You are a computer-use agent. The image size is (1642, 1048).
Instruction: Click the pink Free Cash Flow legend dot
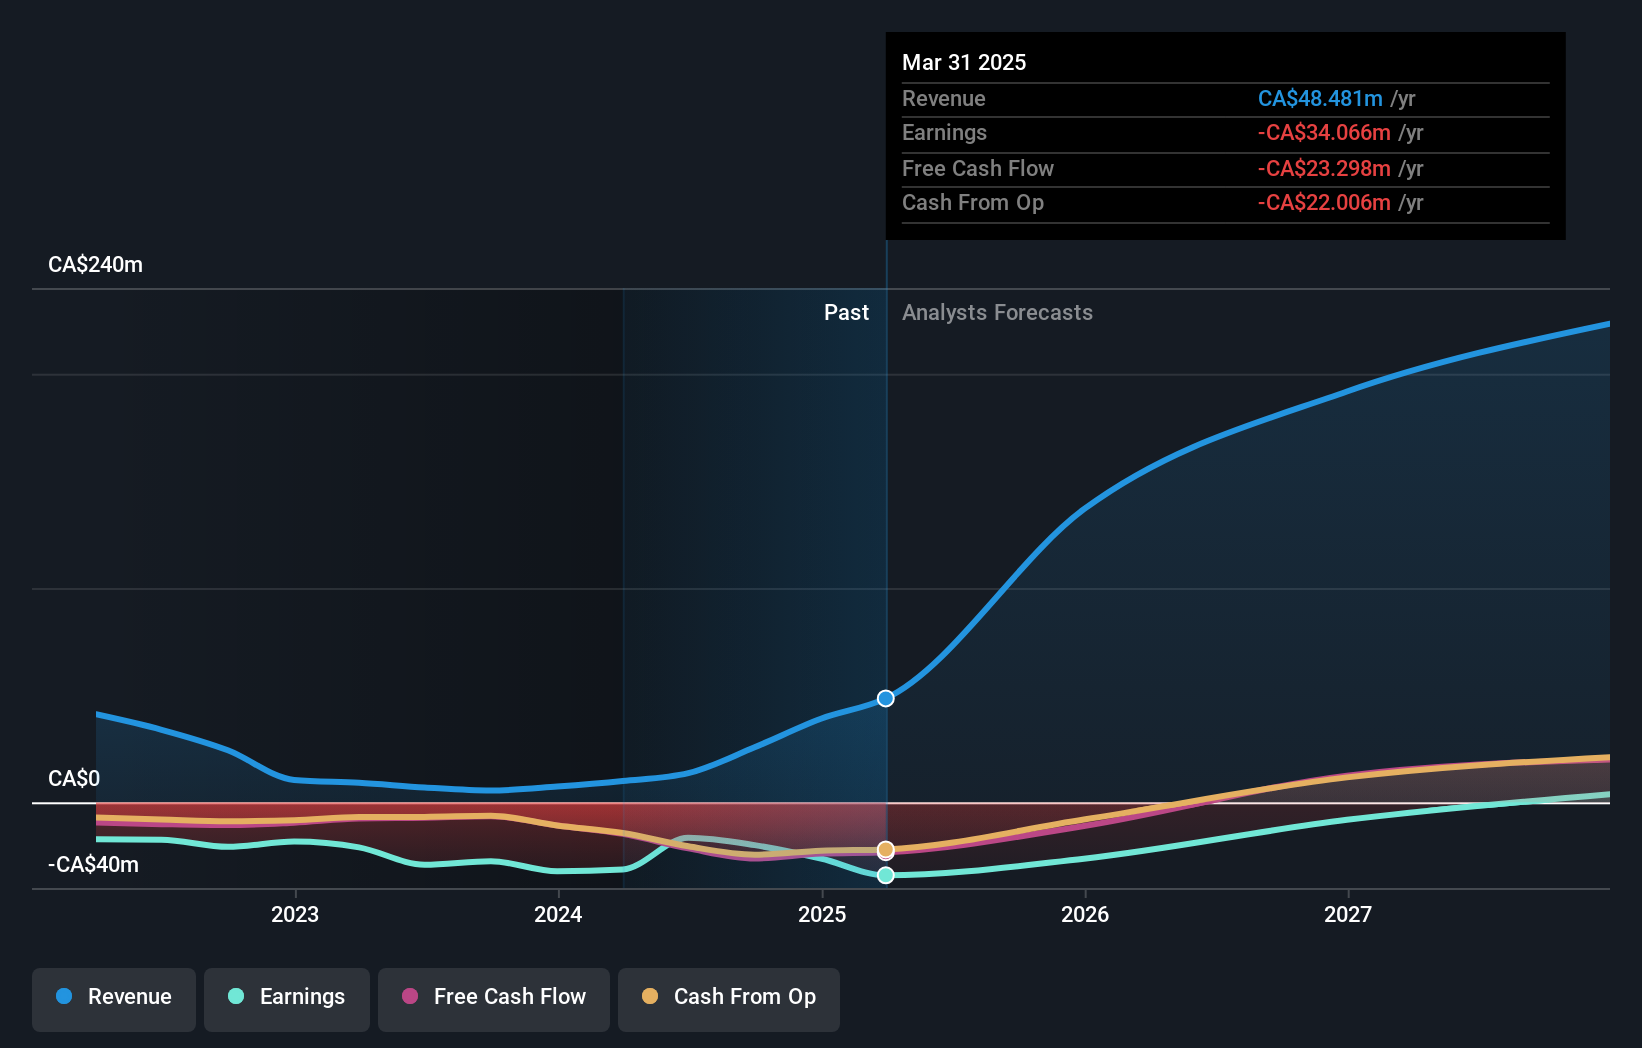click(411, 997)
